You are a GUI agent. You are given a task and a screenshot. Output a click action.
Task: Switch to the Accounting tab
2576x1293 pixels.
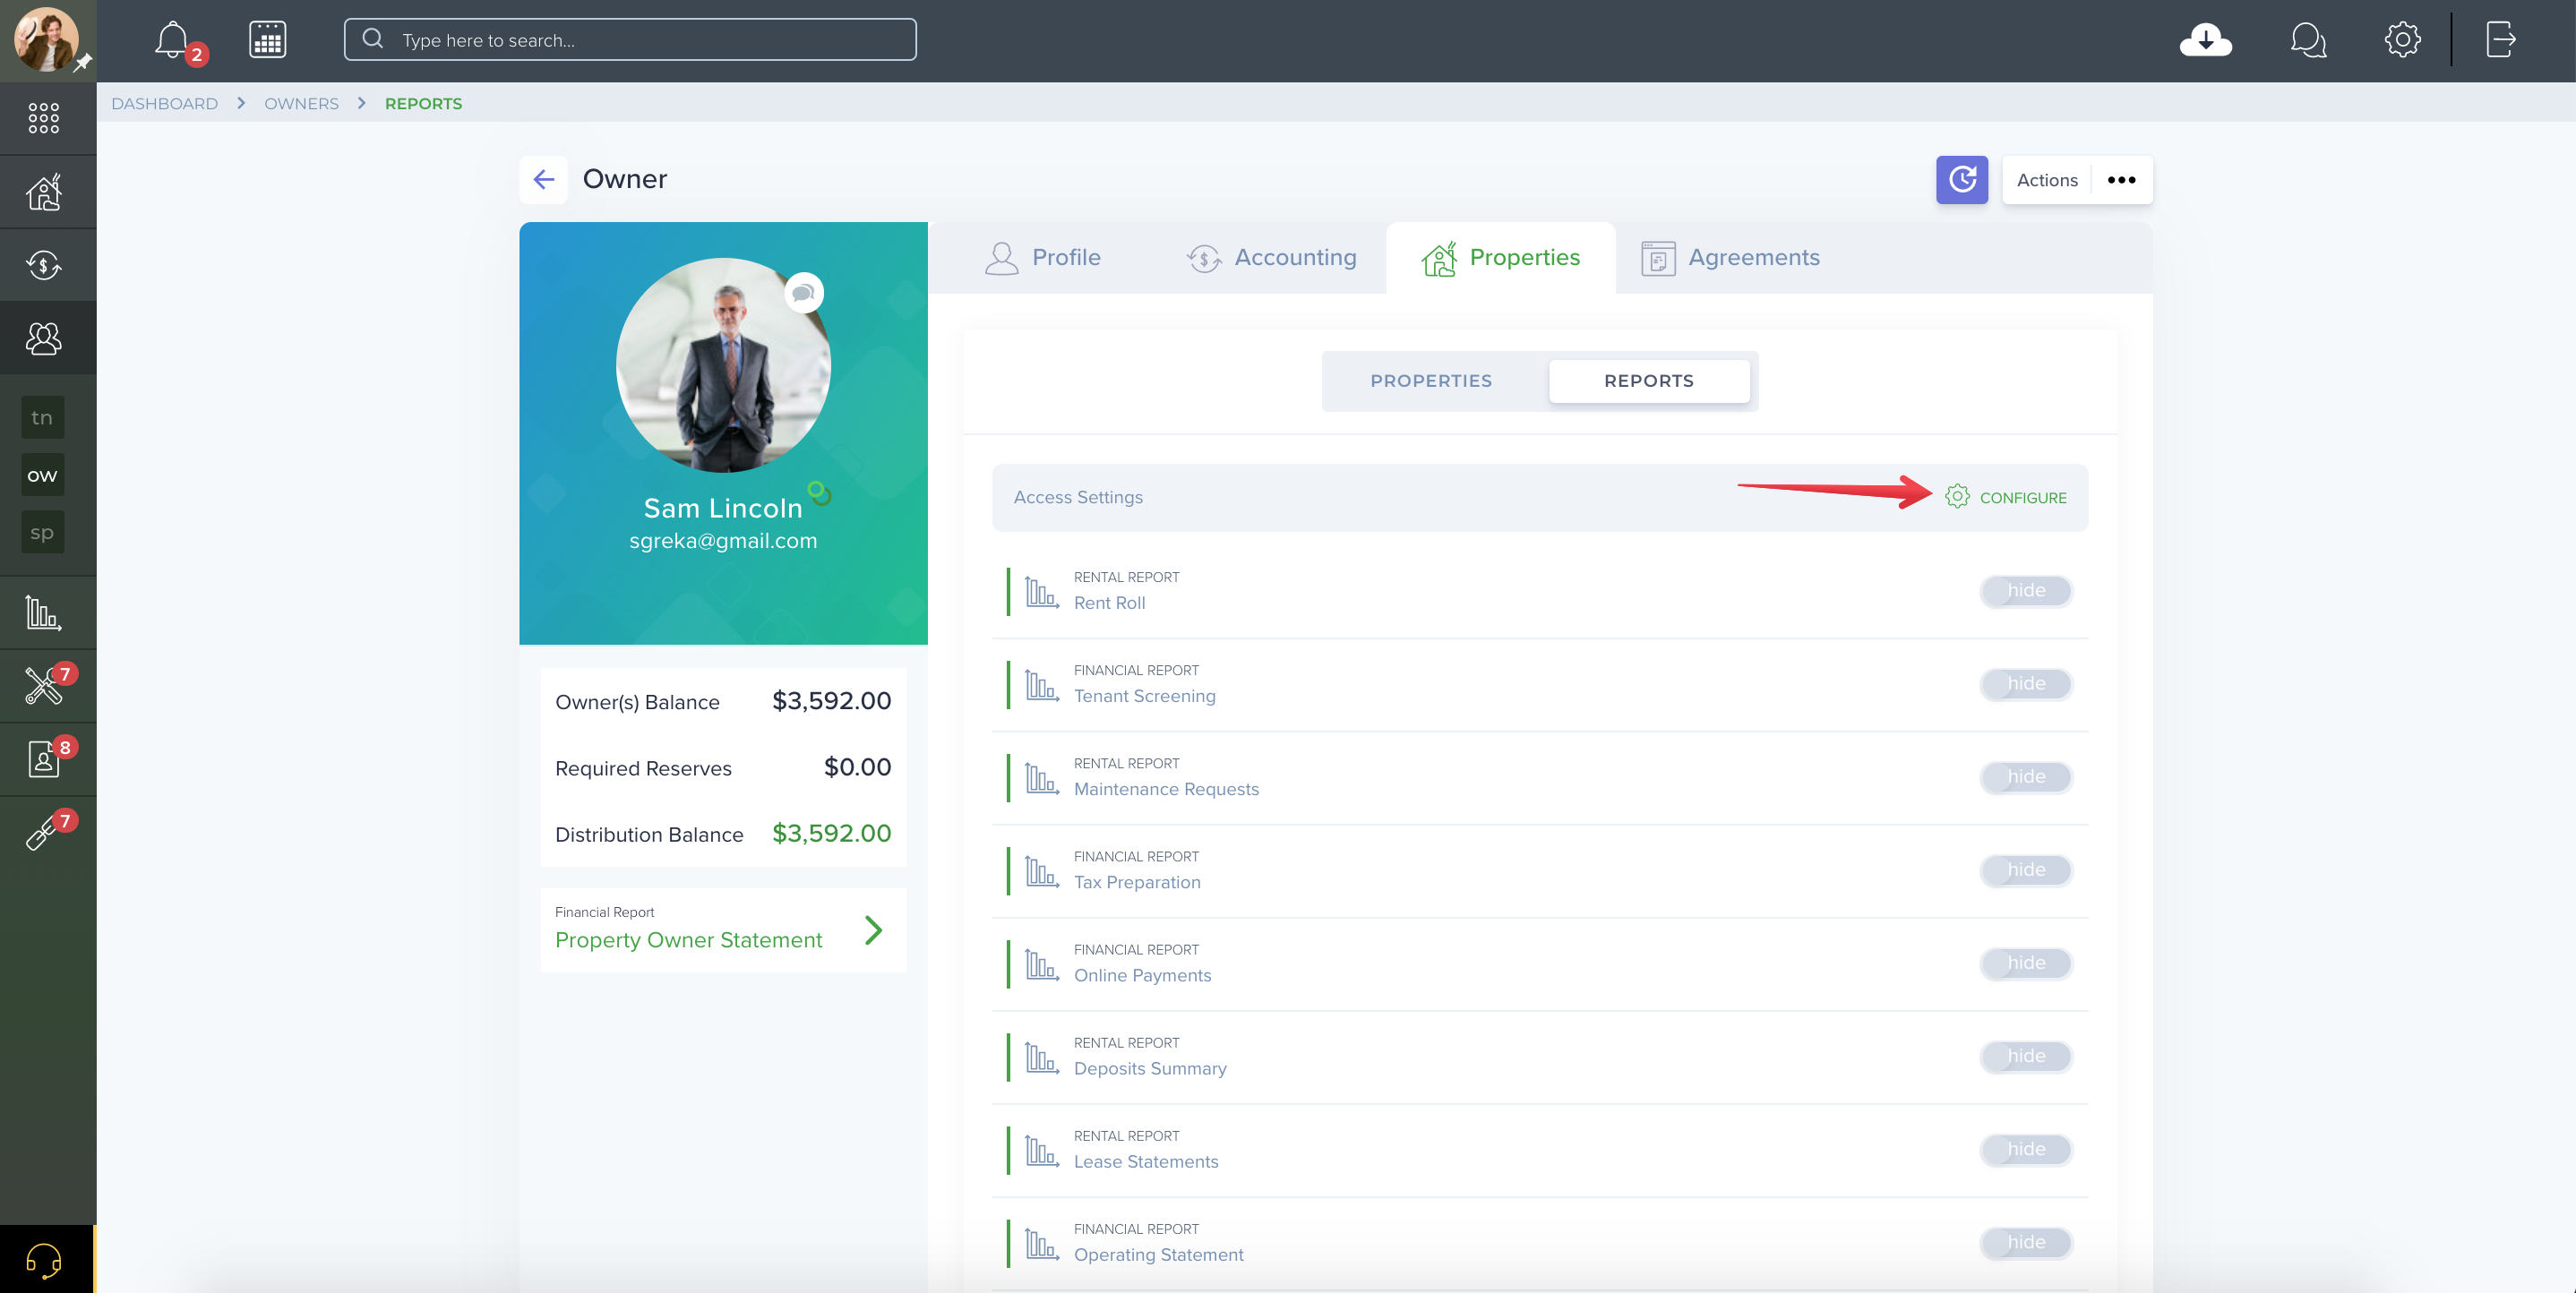pyautogui.click(x=1271, y=258)
